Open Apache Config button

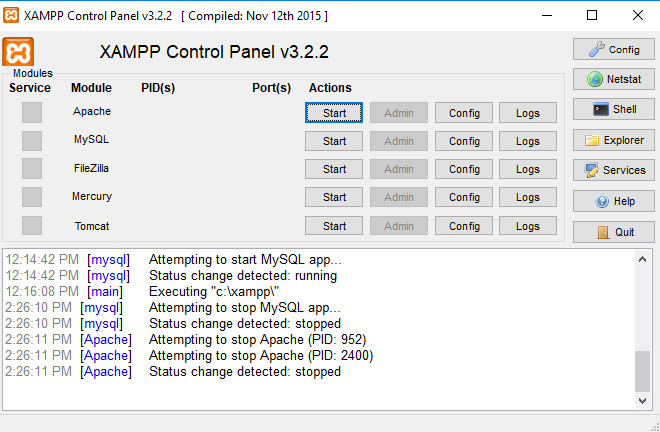click(x=464, y=113)
